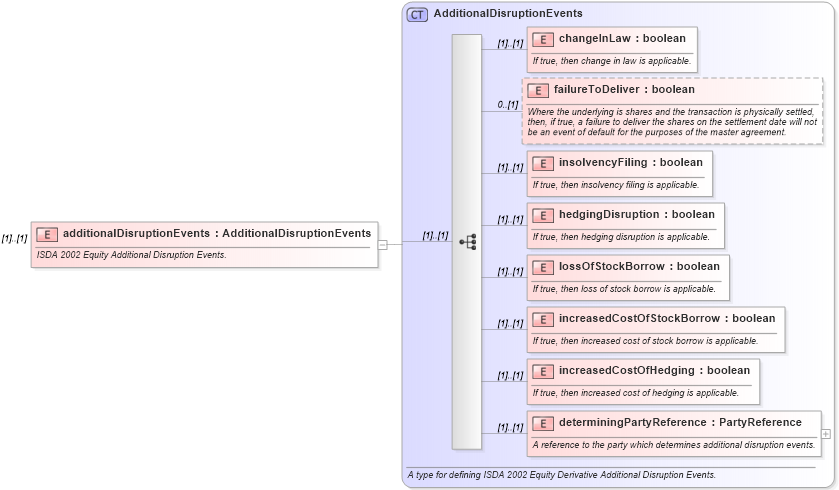839x490 pixels.
Task: Click the CT badge beside AdditionalDisruptionEvents
Action: tap(417, 14)
